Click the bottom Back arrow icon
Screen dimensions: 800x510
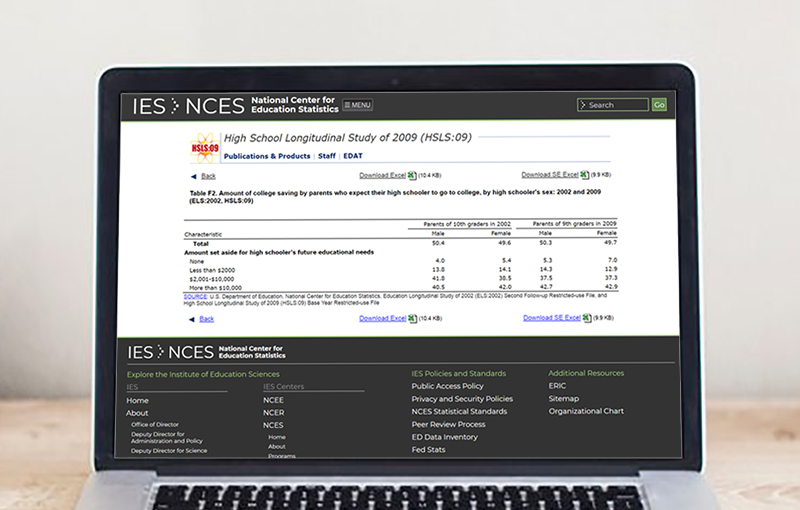pos(192,319)
